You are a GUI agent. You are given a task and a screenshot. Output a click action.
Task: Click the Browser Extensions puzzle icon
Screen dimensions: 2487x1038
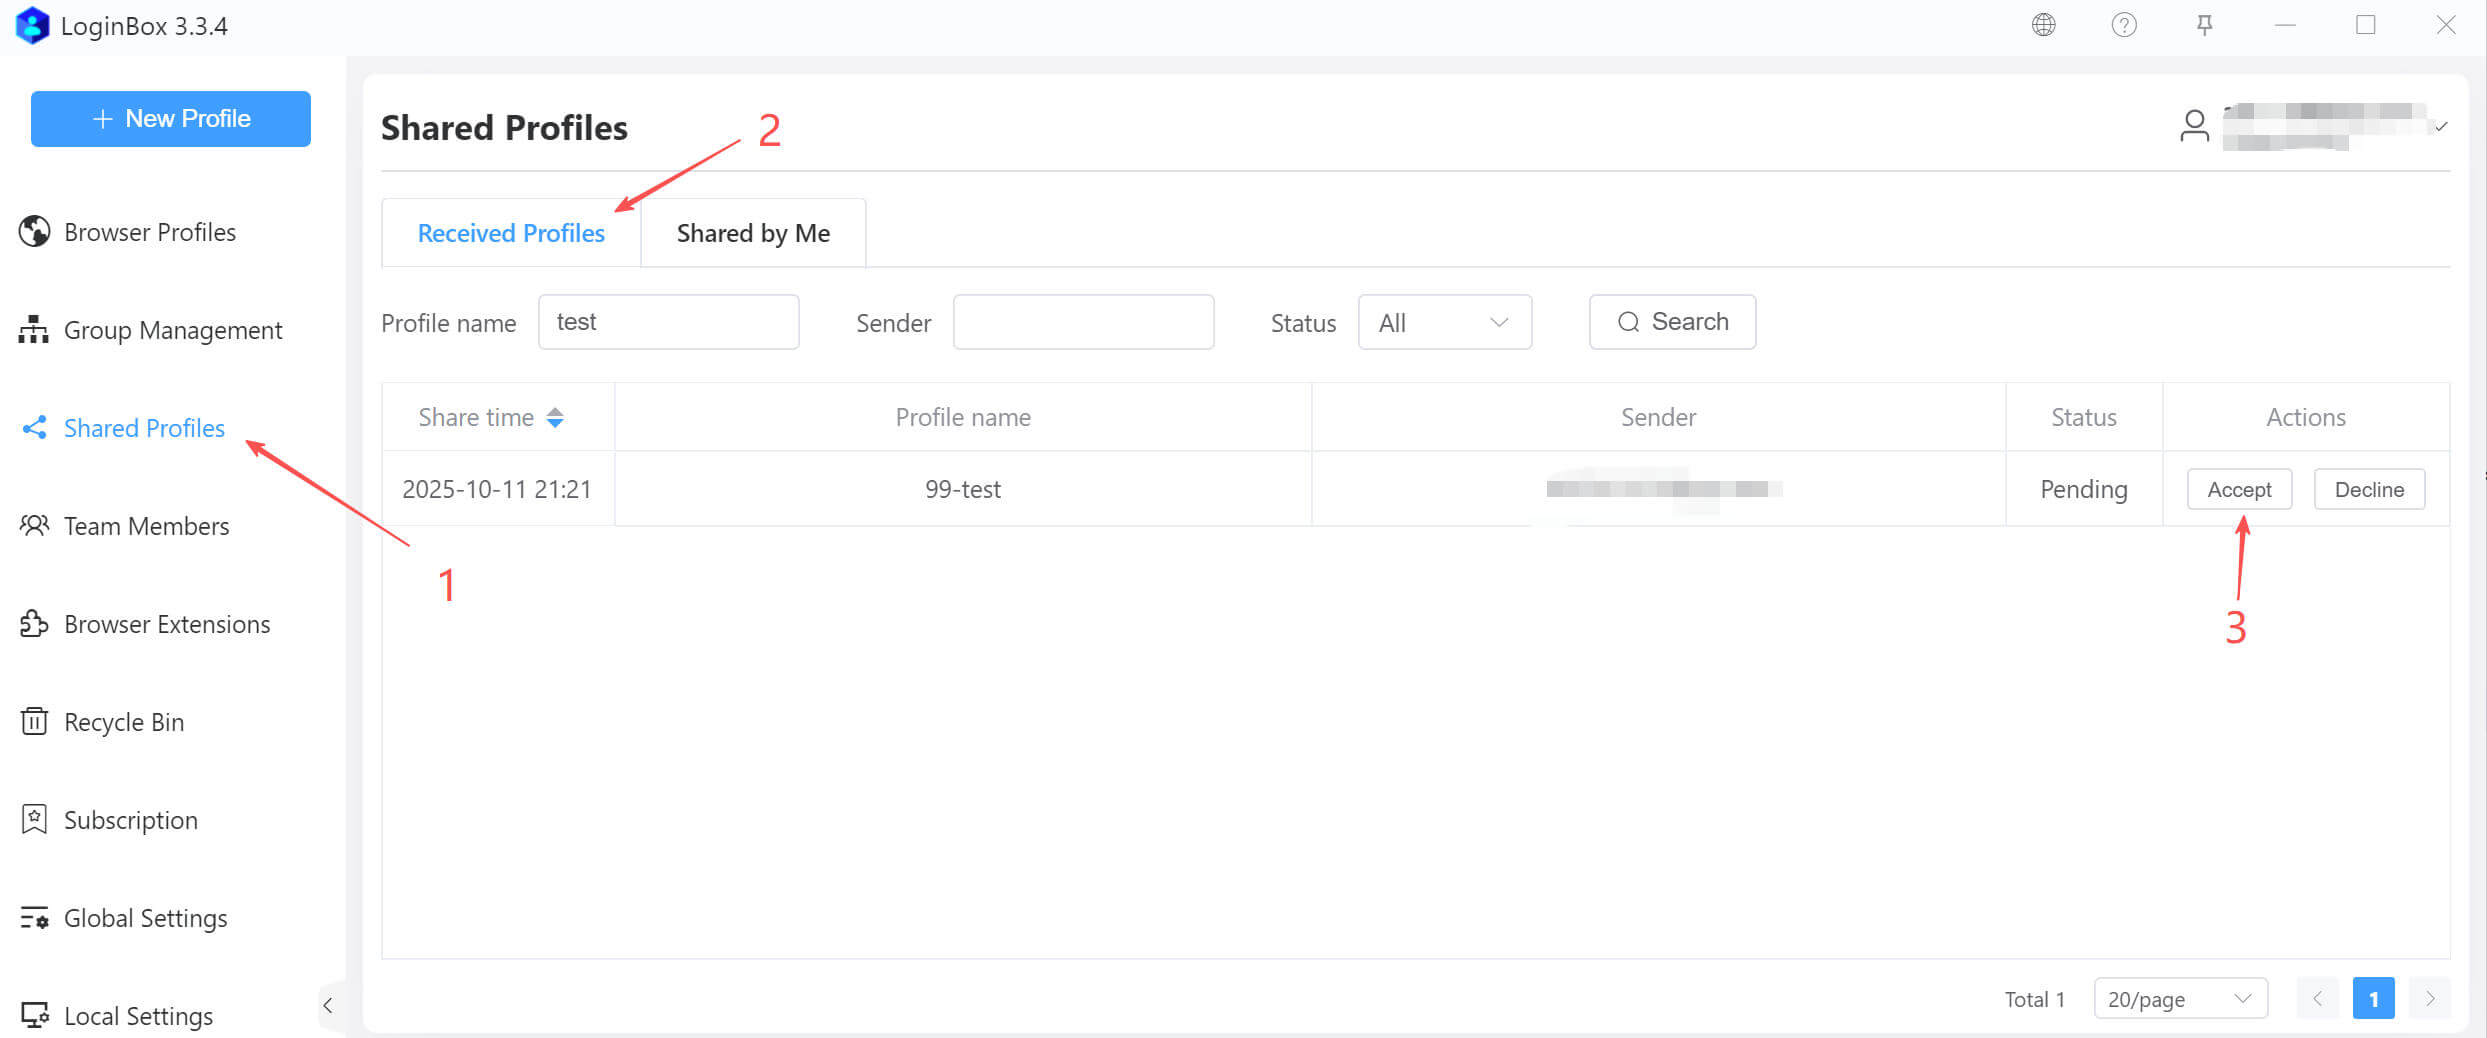[x=34, y=624]
